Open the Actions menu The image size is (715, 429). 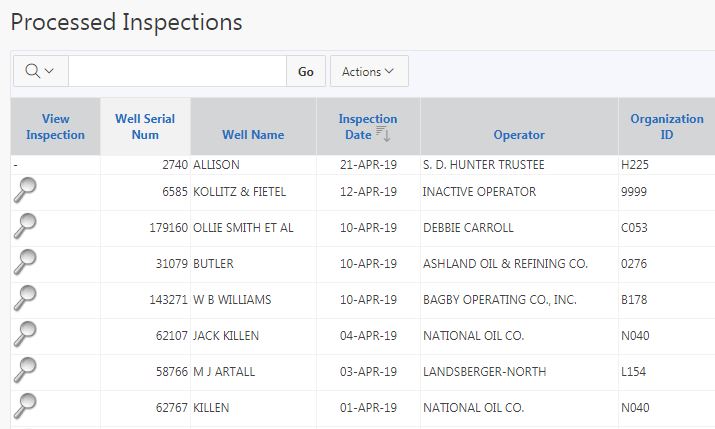pos(368,71)
